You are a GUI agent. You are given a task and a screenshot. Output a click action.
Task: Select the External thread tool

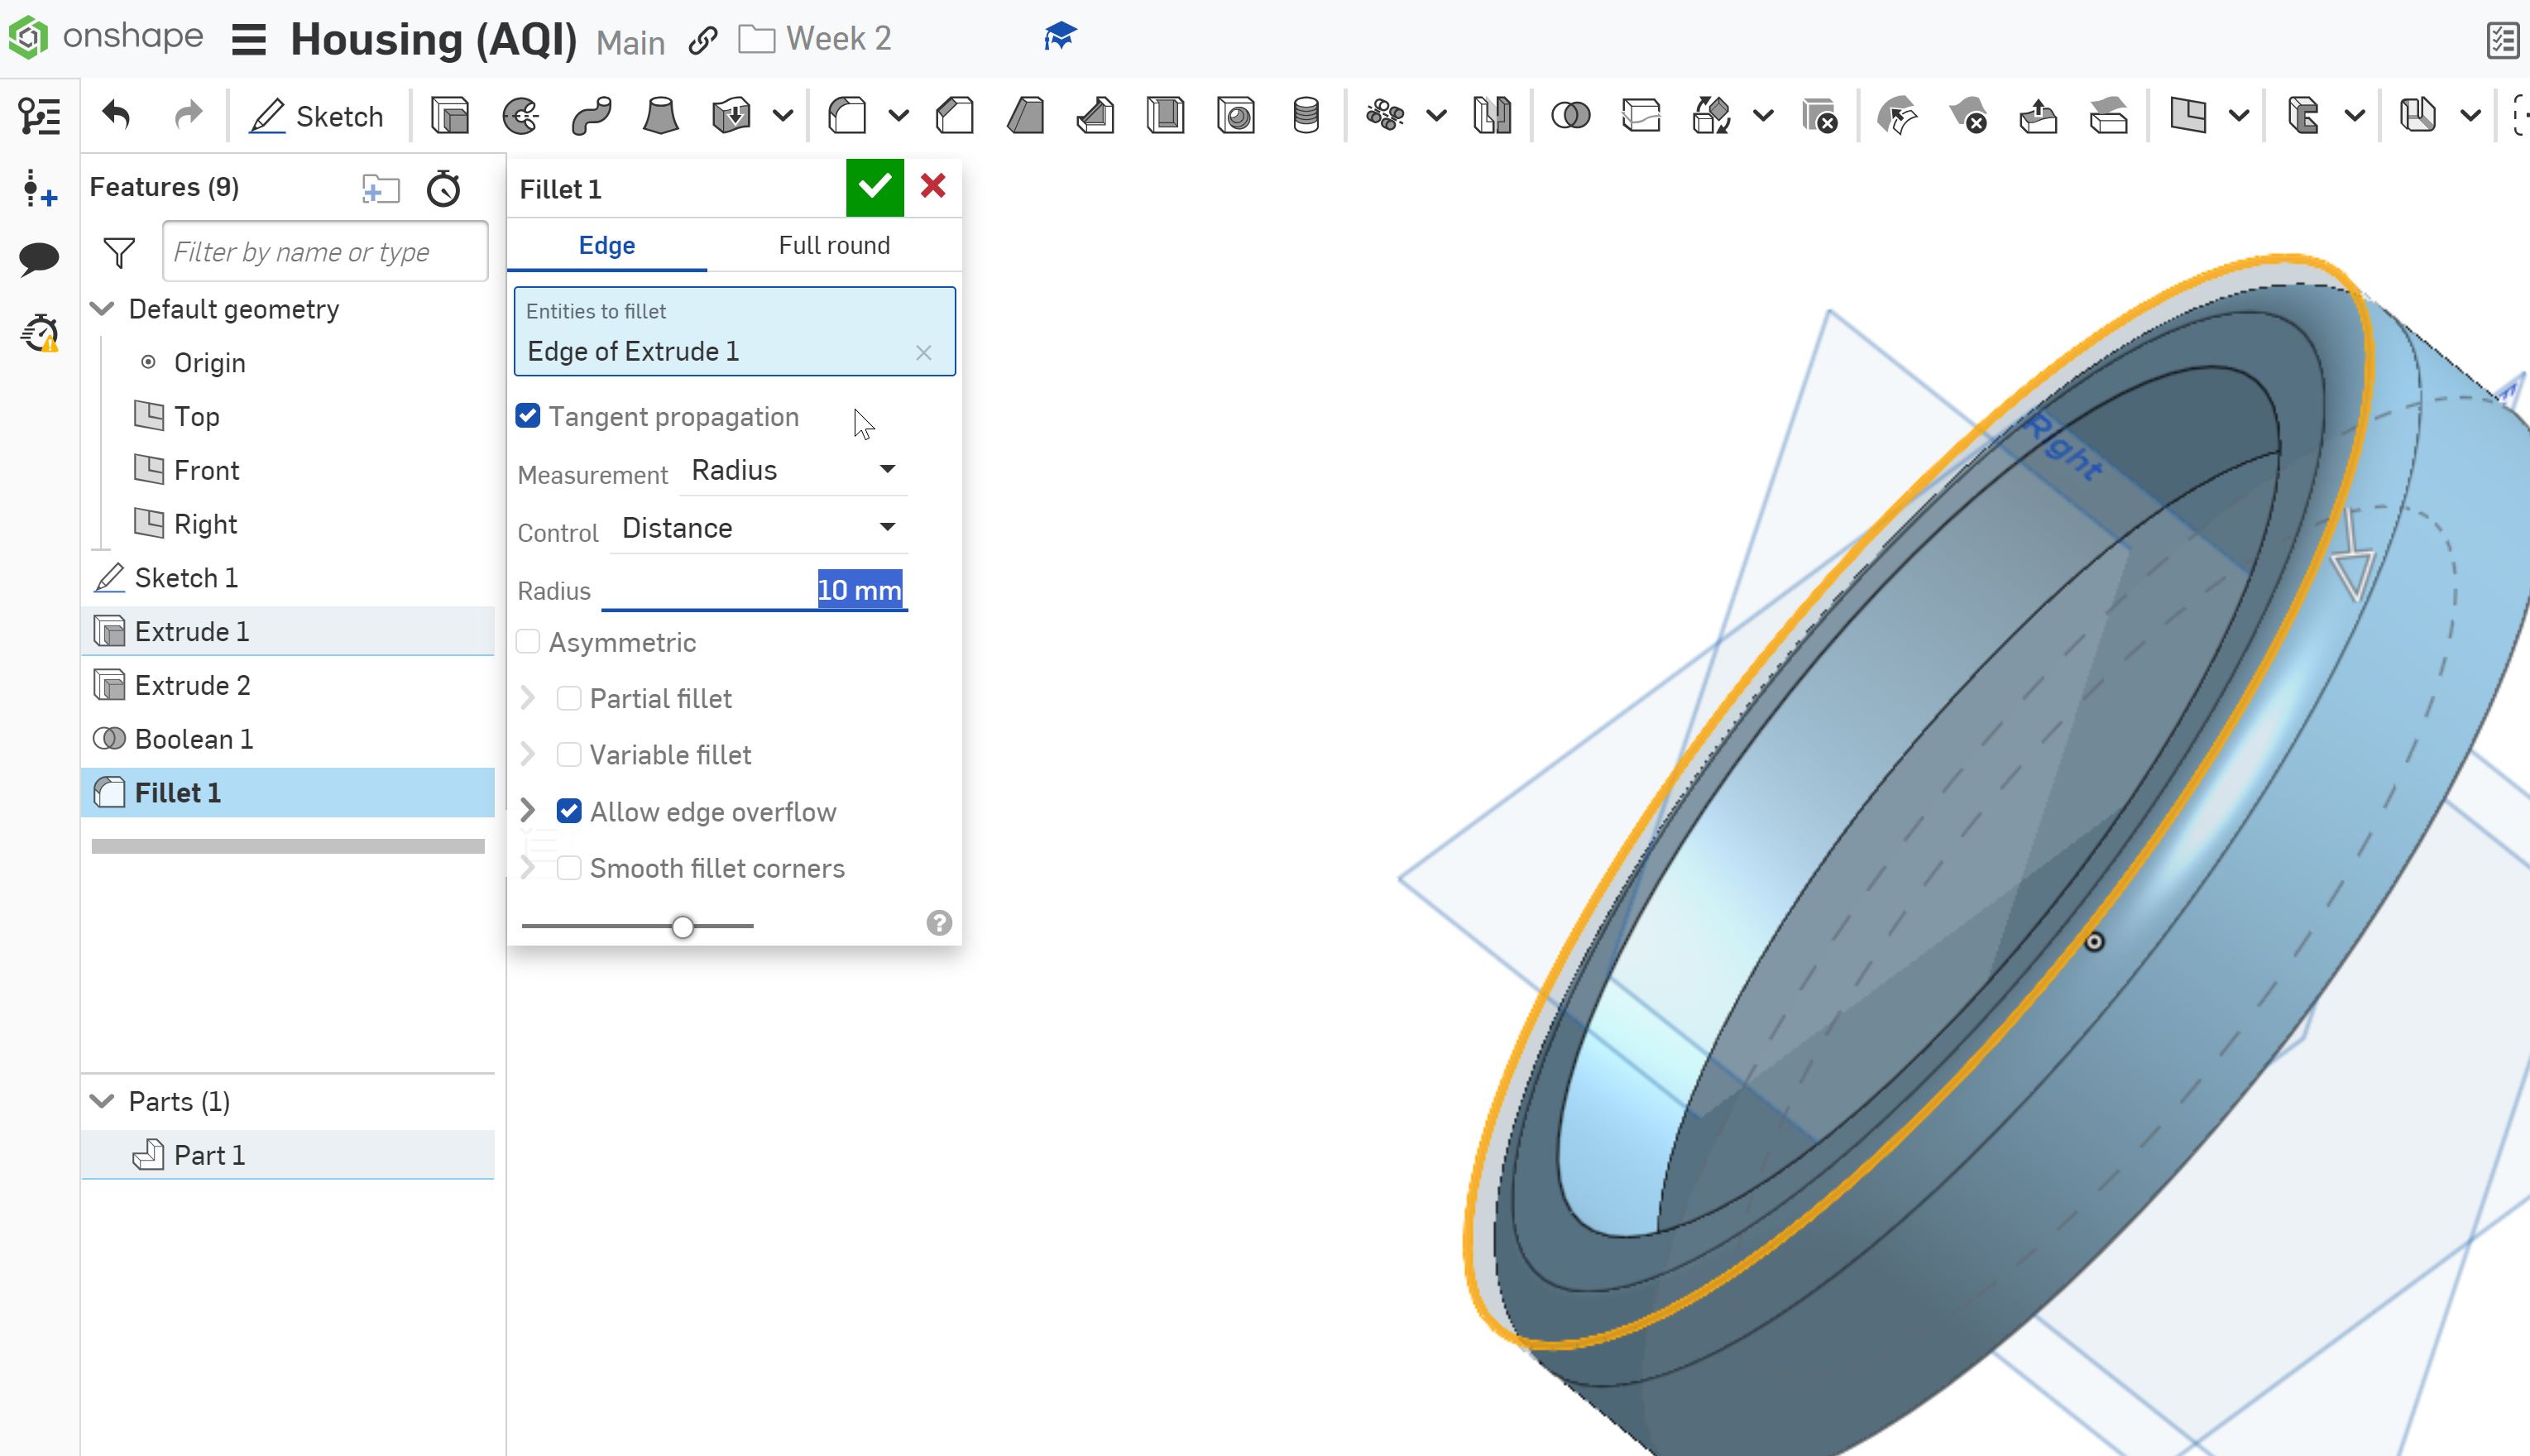point(1306,115)
